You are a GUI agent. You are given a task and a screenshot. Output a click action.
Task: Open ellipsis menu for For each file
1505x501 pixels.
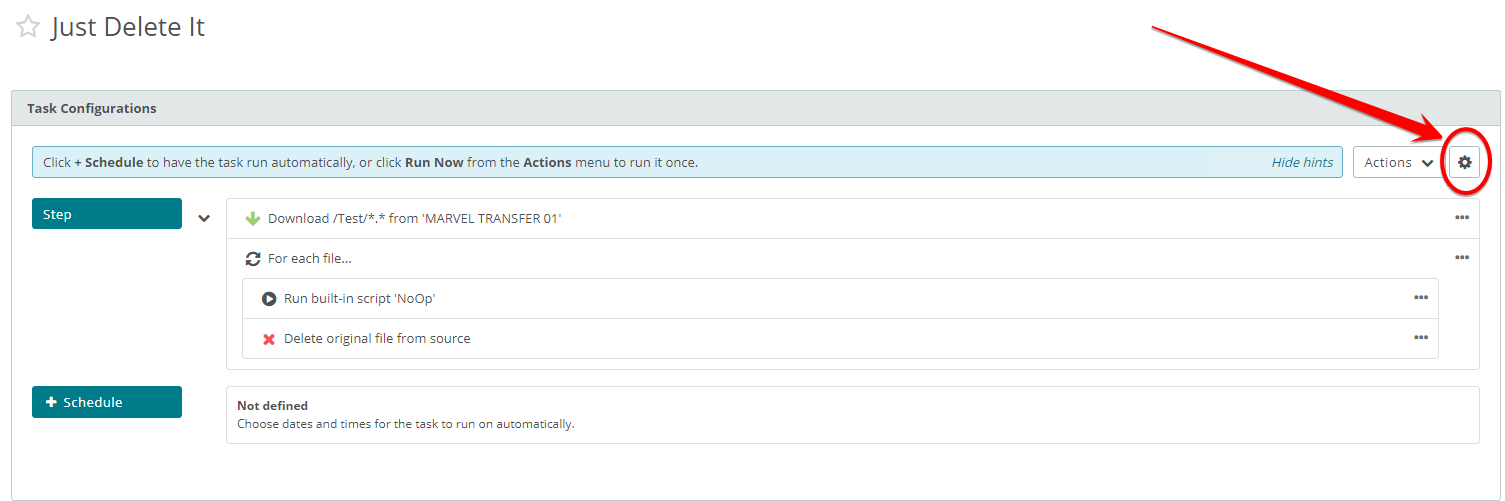(1462, 257)
